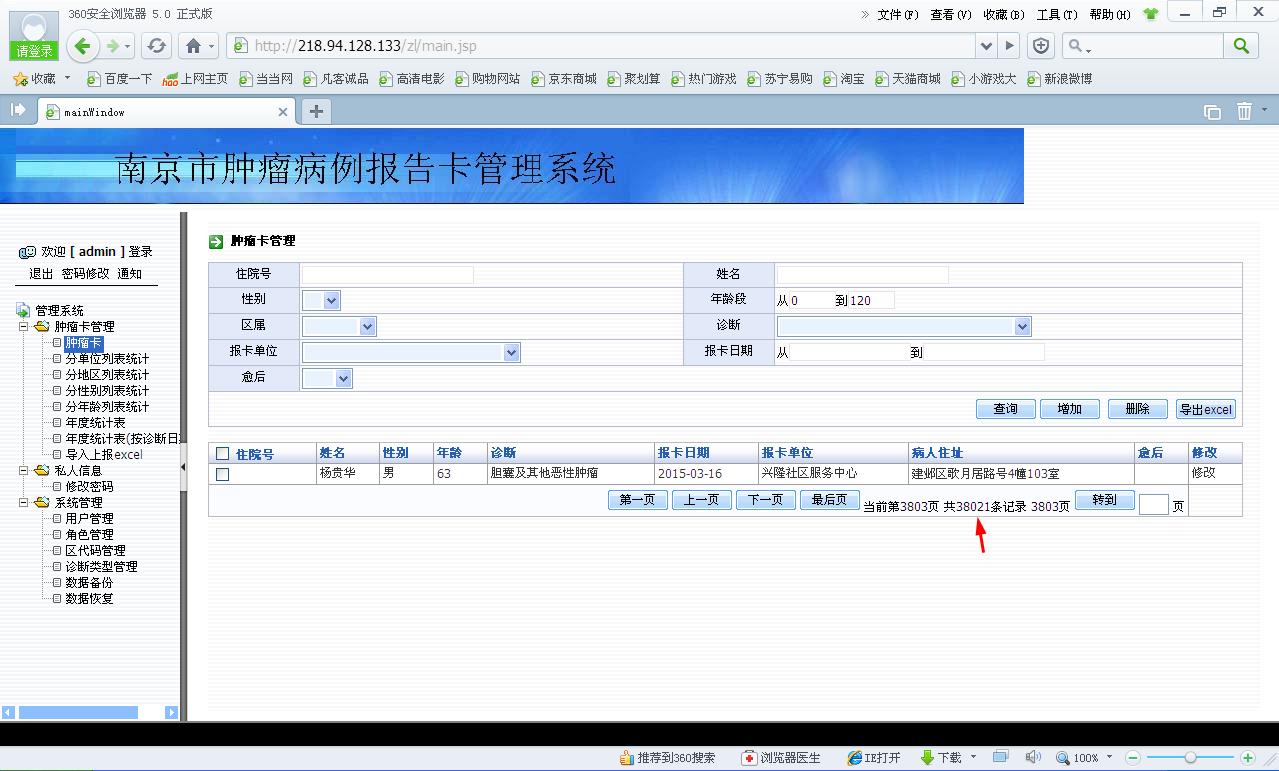This screenshot has width=1279, height=771.
Task: Click the 删除 button
Action: pyautogui.click(x=1137, y=409)
